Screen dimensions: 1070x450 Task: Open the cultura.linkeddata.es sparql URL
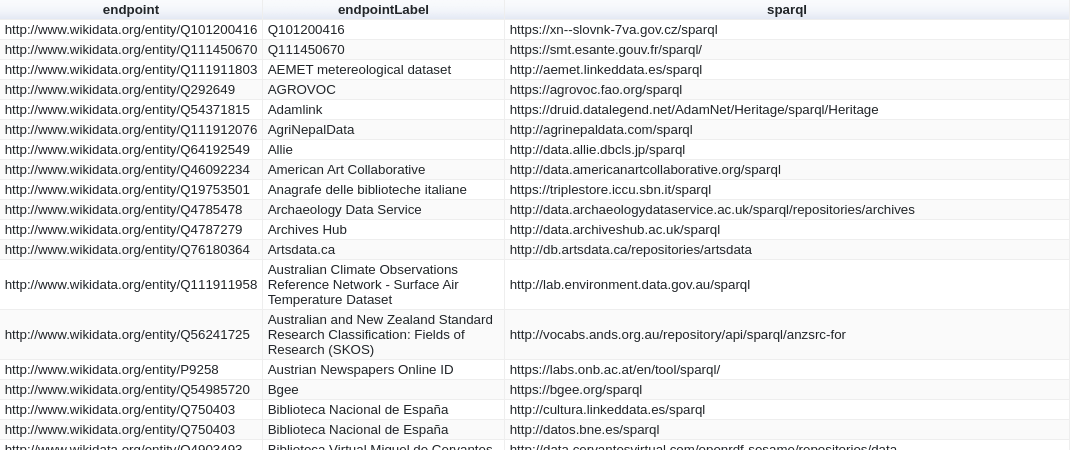607,410
